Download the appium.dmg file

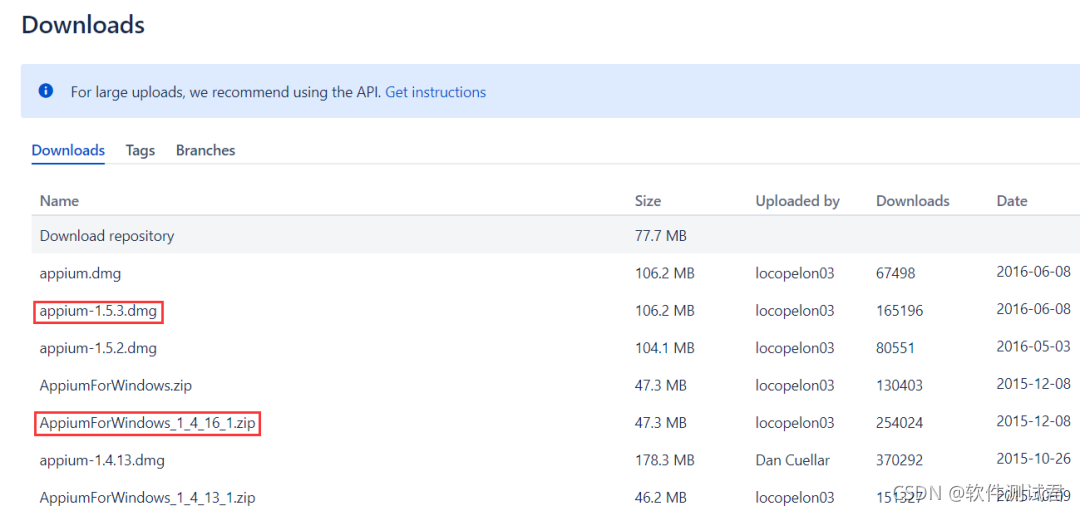[80, 273]
